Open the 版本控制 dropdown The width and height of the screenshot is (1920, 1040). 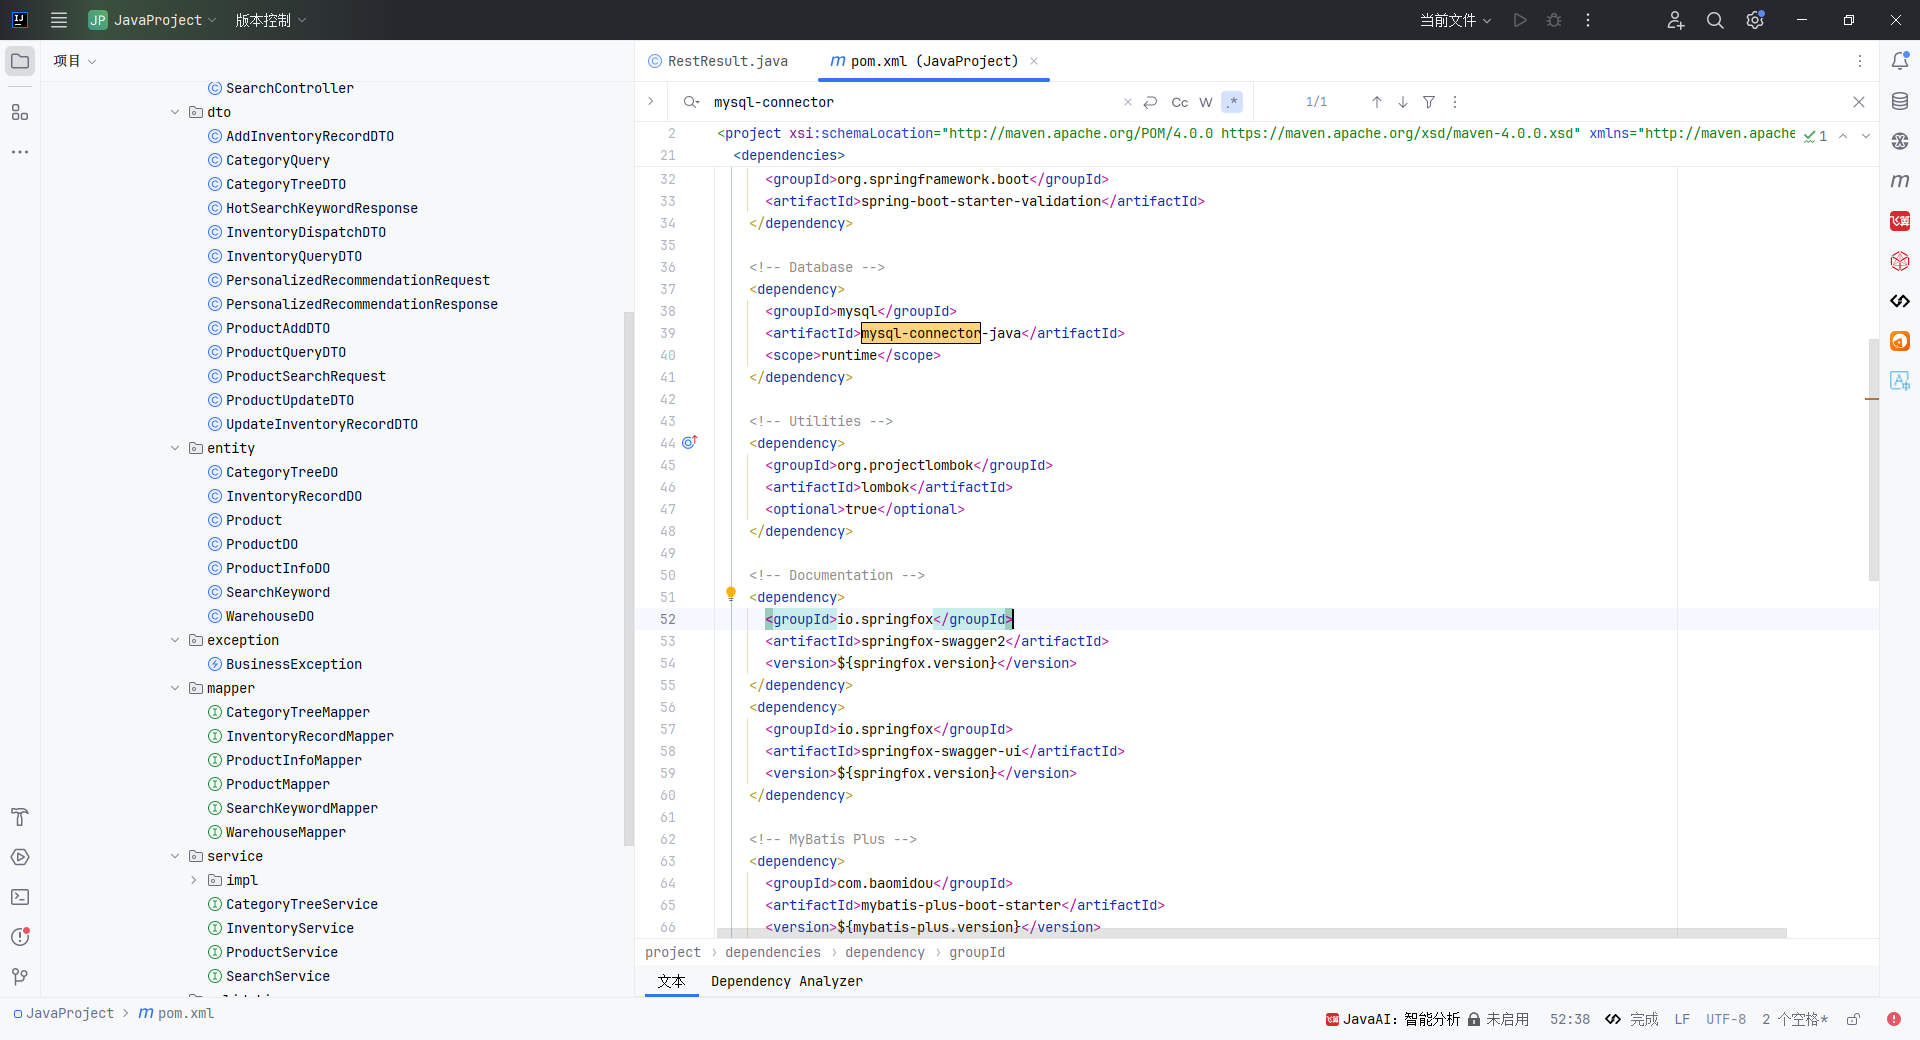point(271,20)
